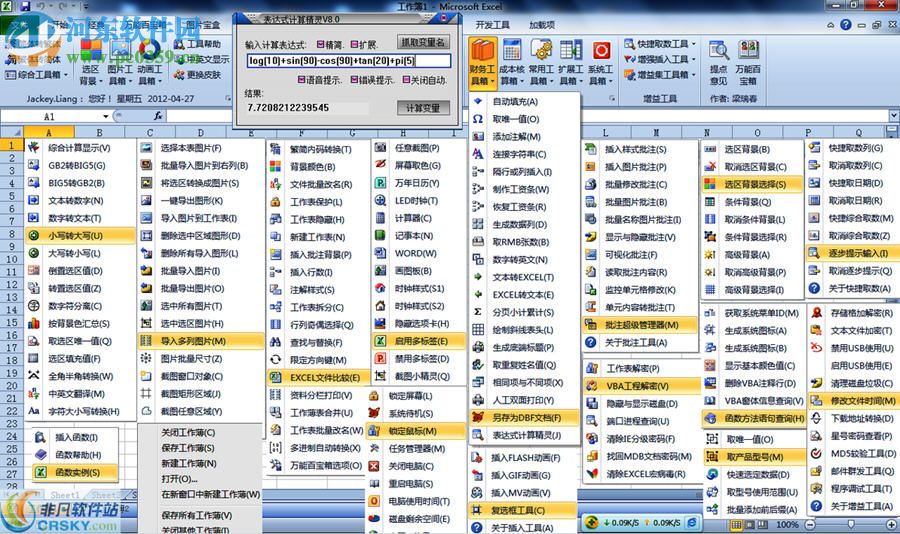Click the 更换皮肤 colorful balls icon
This screenshot has width=900, height=534.
click(180, 75)
